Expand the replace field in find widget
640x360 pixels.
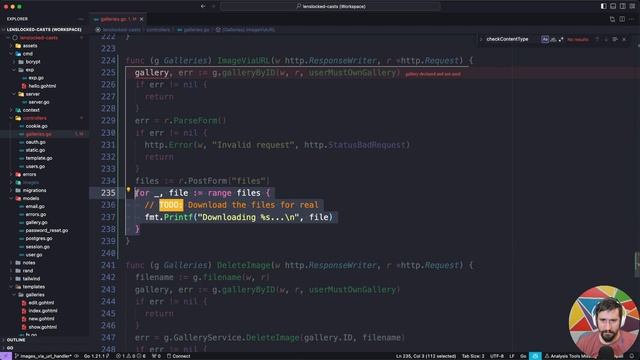(x=481, y=39)
